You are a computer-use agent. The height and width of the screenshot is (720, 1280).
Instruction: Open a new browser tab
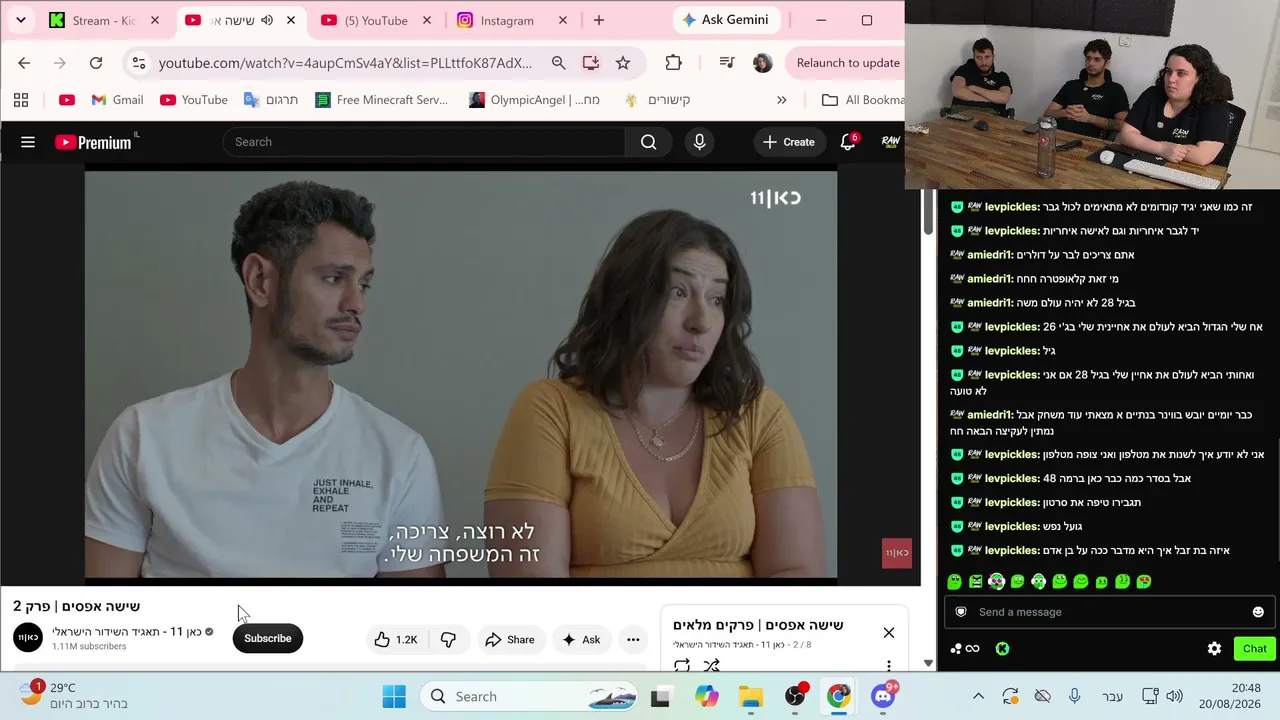(598, 20)
